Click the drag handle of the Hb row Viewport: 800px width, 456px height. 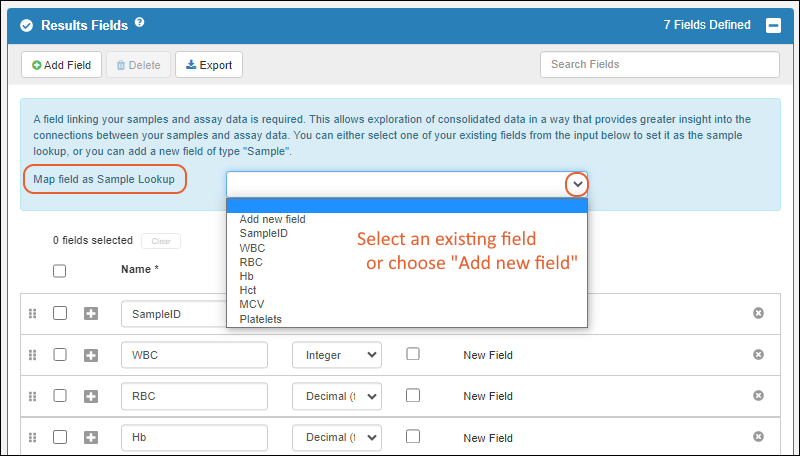(x=32, y=437)
